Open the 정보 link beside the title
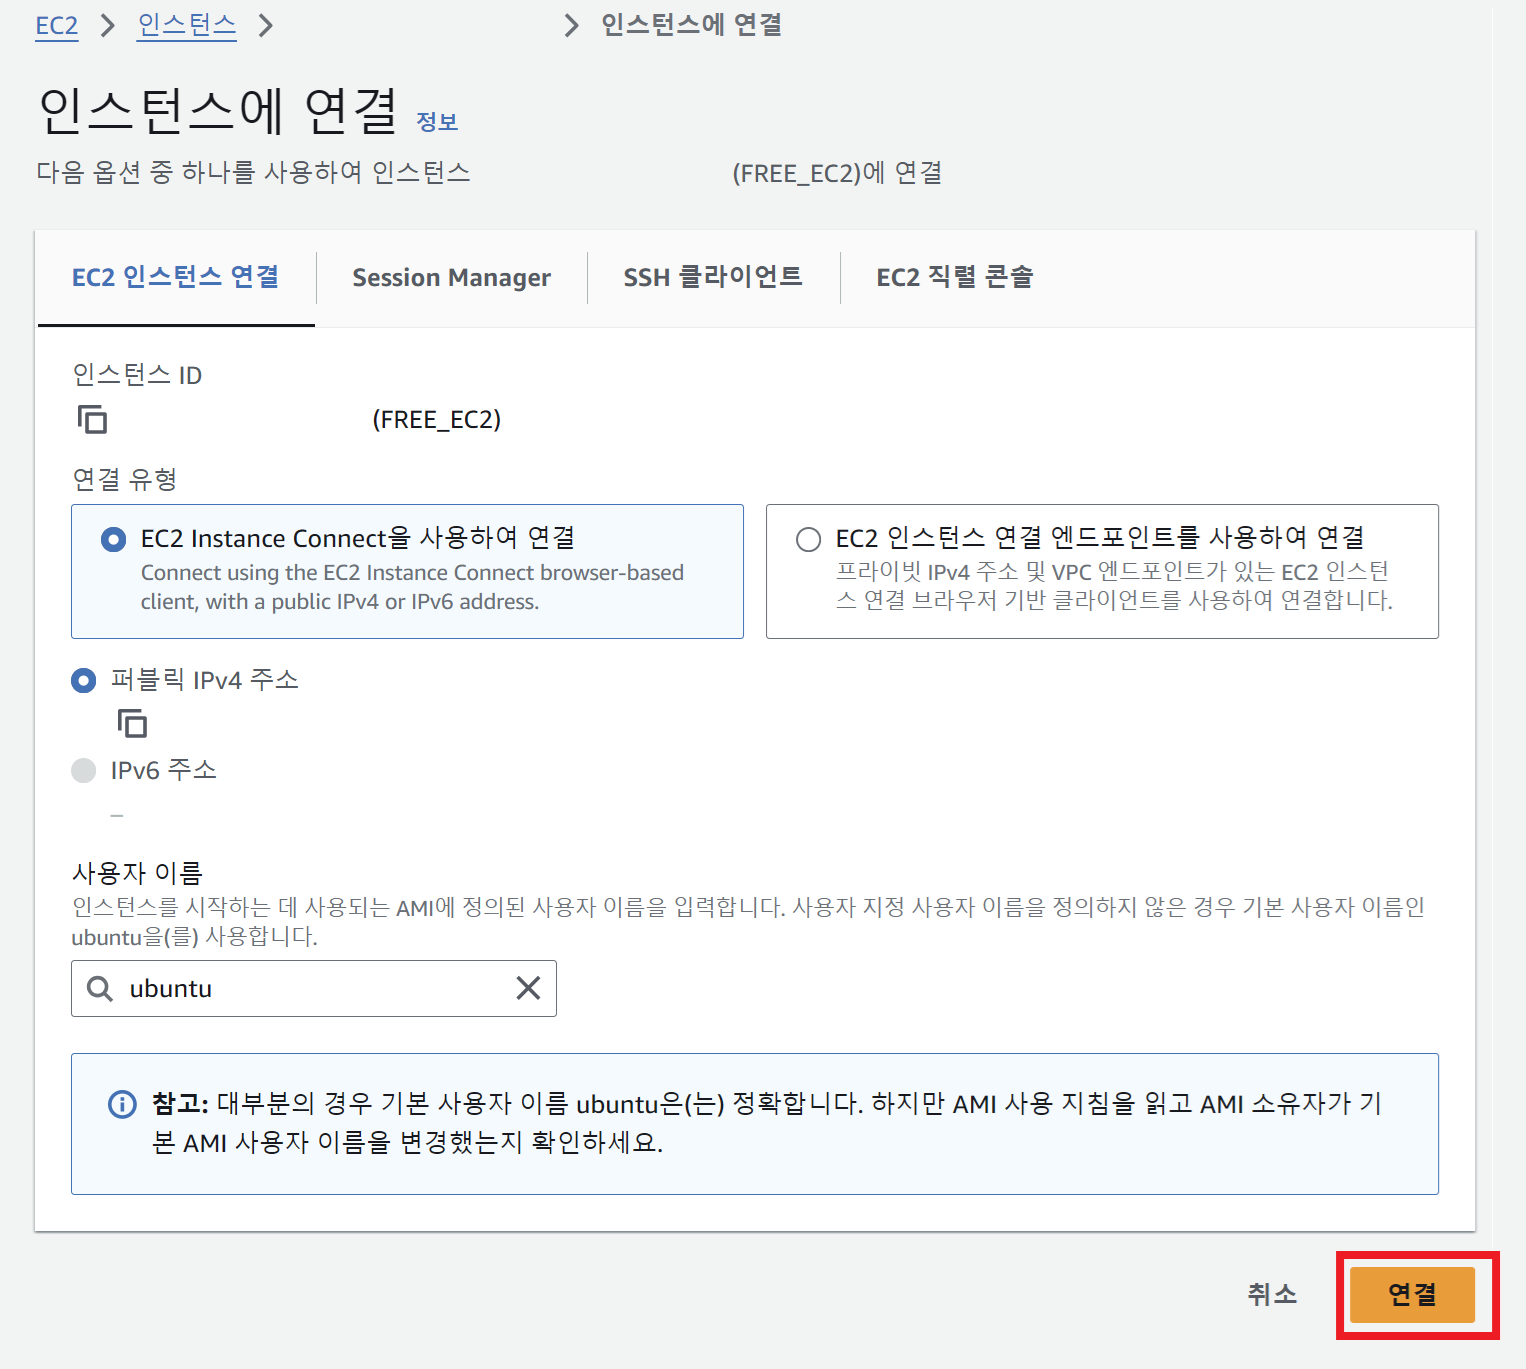Screen dimensions: 1526x1369 pos(437,121)
